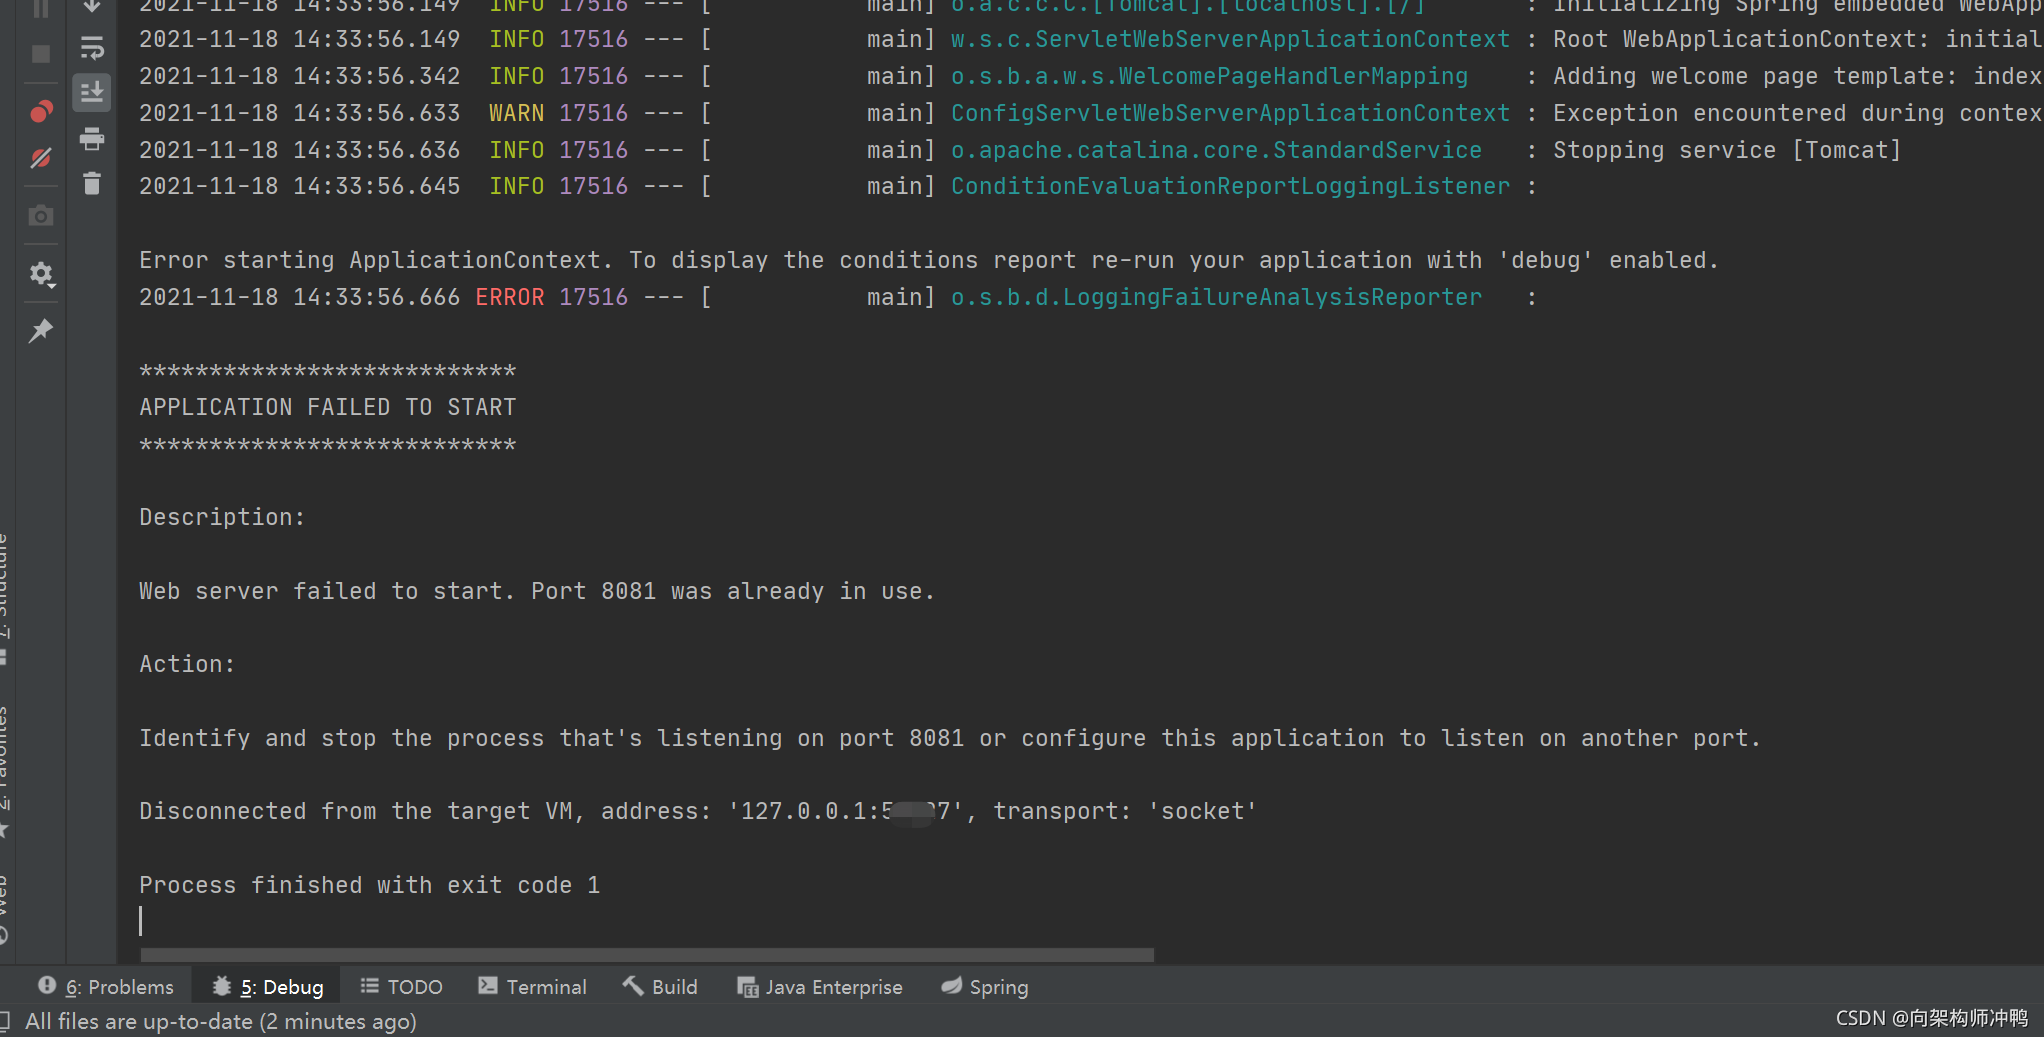Open the Web side panel tab

click(x=4, y=908)
